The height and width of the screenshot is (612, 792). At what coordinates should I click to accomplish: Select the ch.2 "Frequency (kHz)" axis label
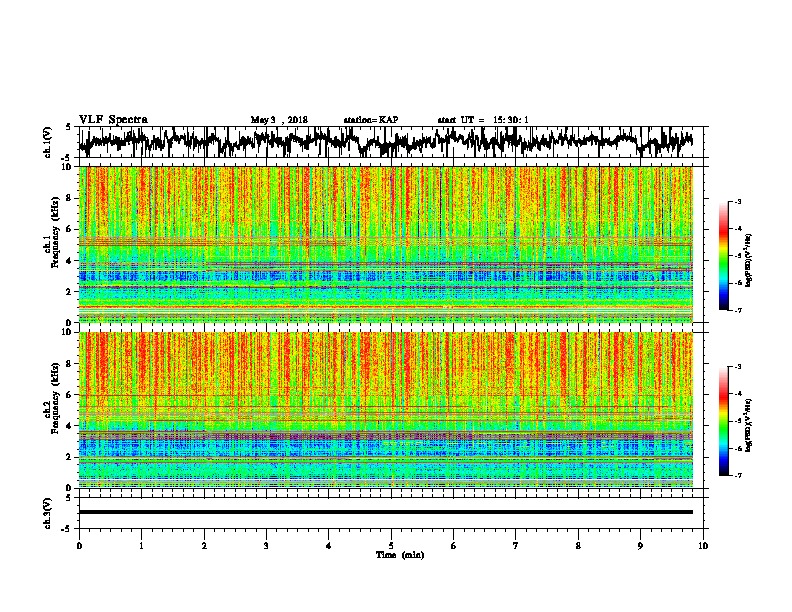pyautogui.click(x=55, y=398)
